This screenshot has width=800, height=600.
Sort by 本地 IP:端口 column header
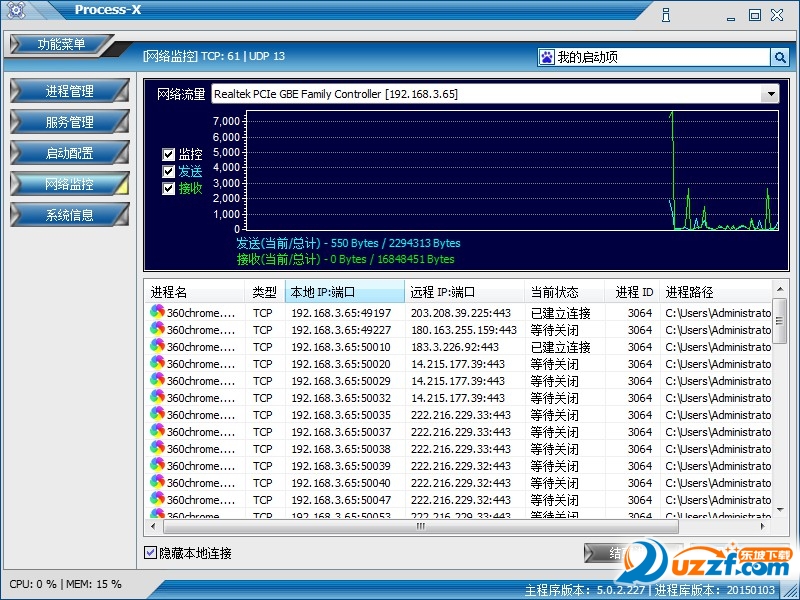click(x=344, y=292)
